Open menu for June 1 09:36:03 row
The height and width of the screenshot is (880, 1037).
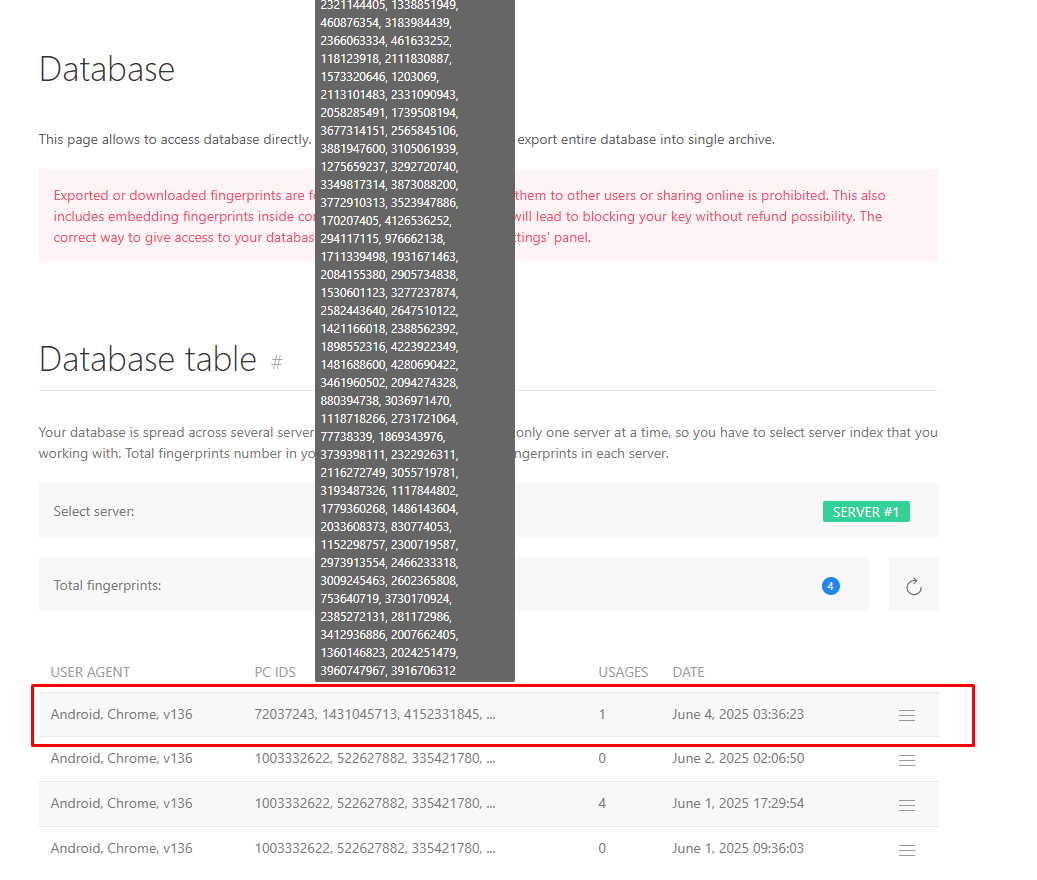tap(906, 849)
